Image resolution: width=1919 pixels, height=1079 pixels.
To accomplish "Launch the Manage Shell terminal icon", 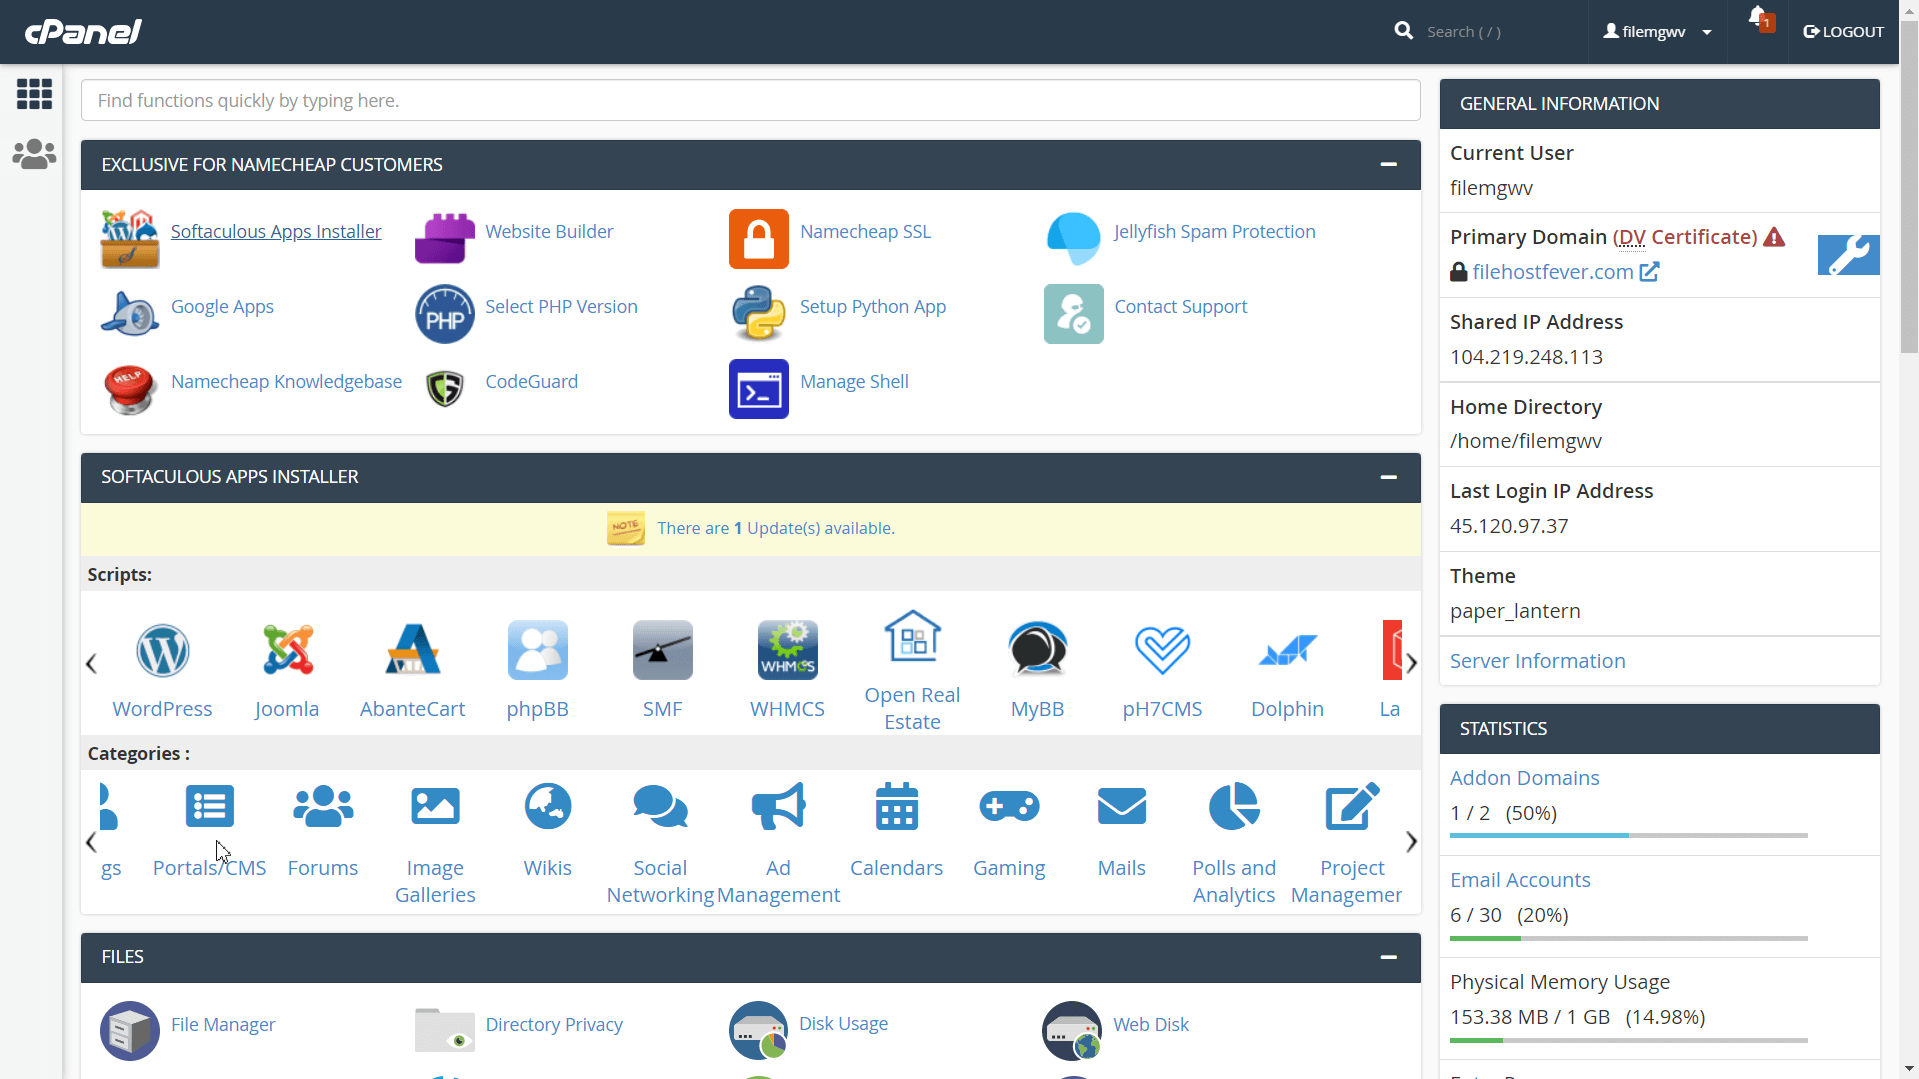I will click(759, 389).
